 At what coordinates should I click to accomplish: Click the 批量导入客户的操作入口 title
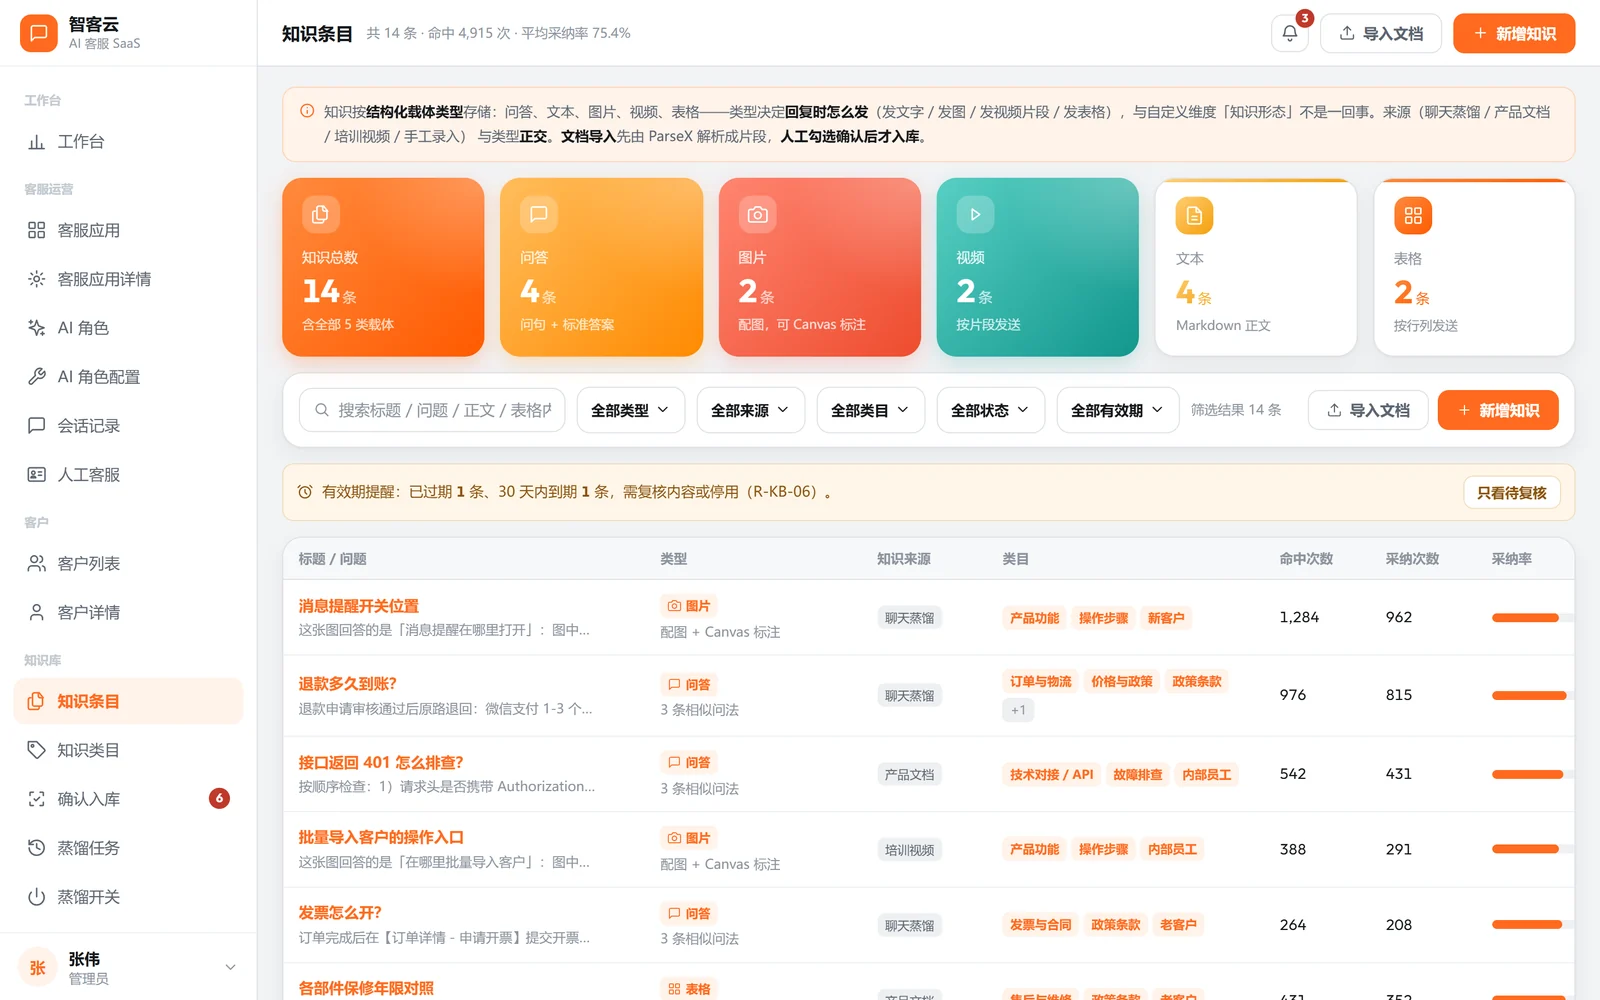point(380,837)
